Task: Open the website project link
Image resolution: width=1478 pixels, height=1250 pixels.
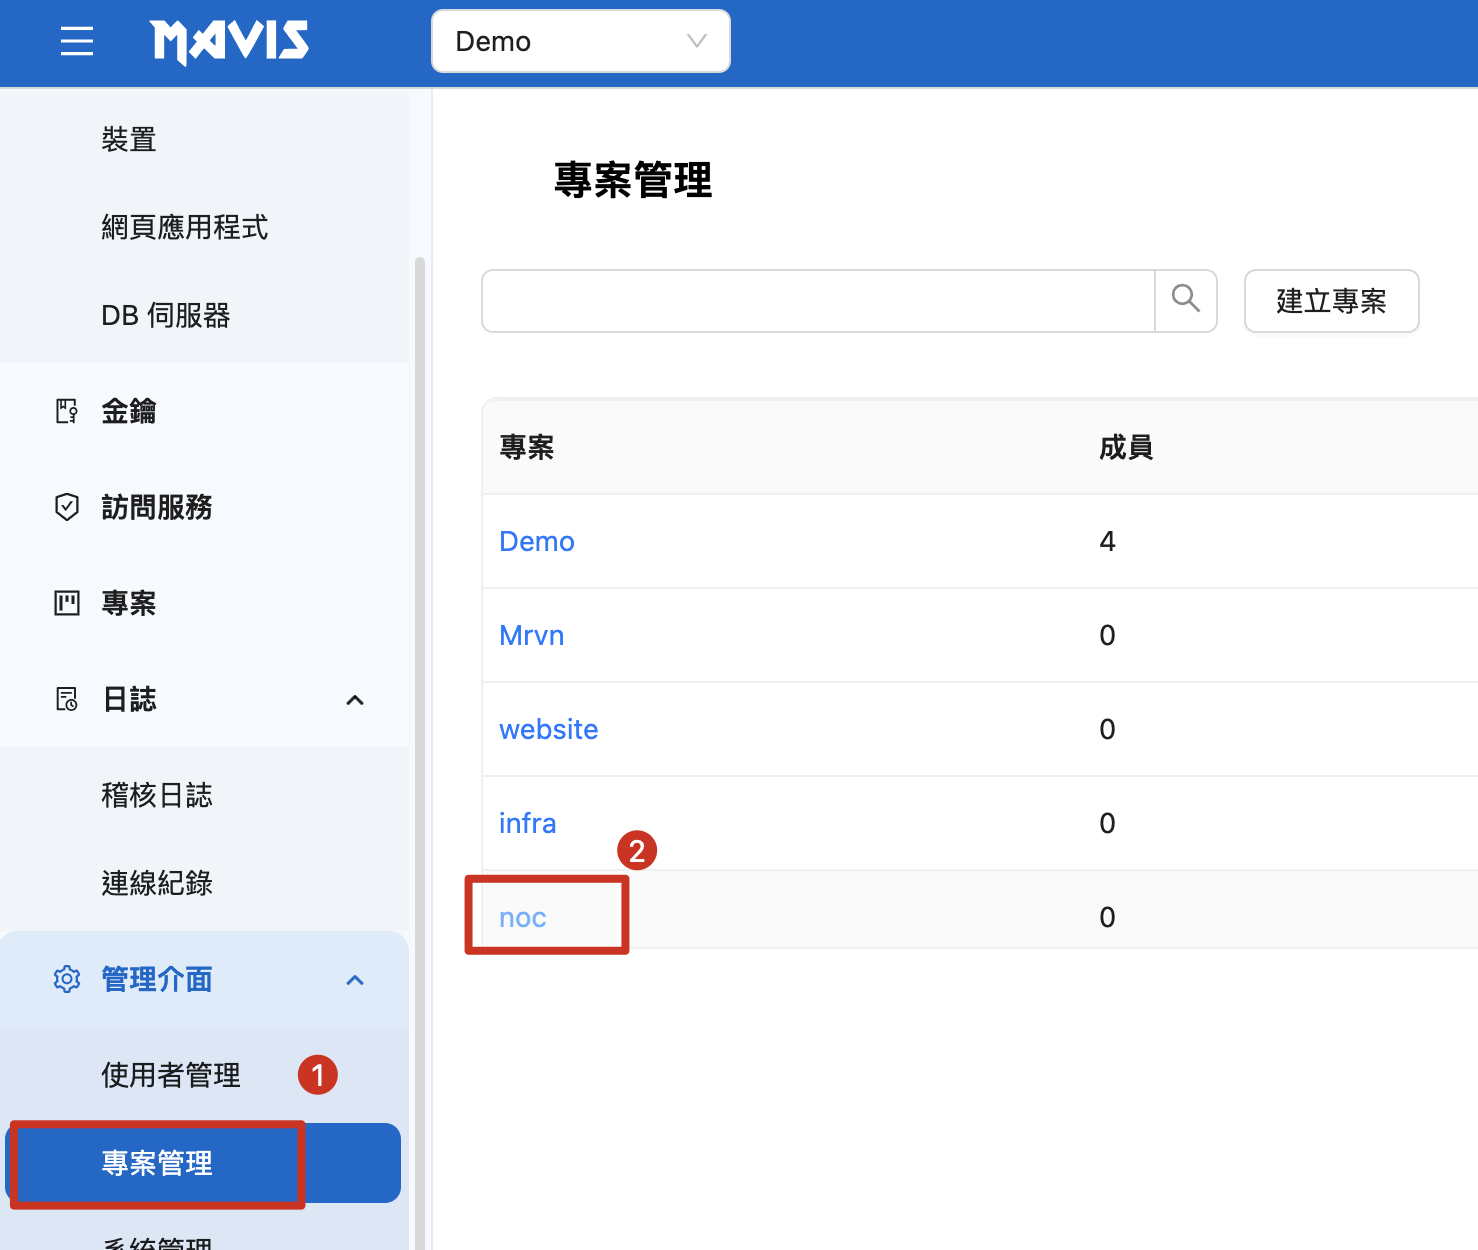Action: [548, 729]
